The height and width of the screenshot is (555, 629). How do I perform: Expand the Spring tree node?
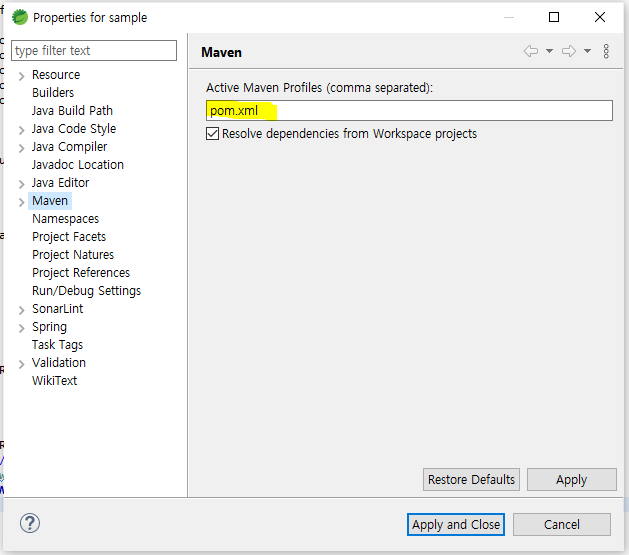coord(22,328)
